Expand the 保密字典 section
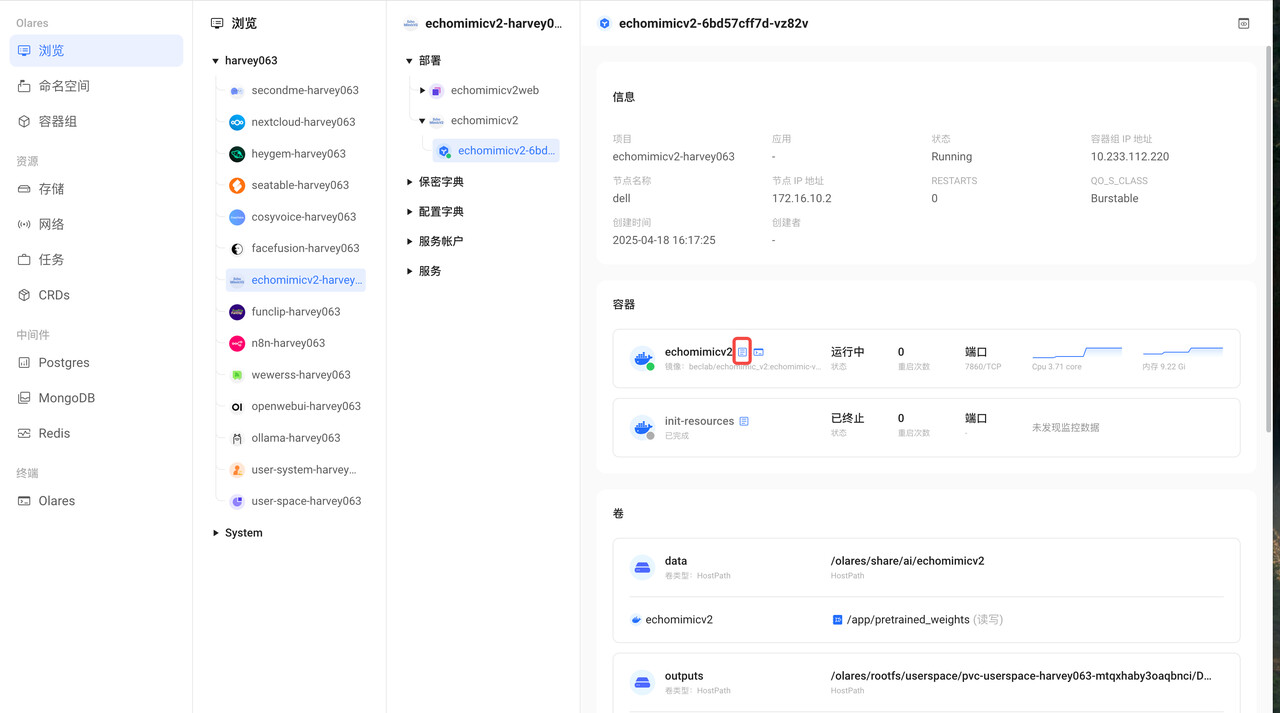Image resolution: width=1280 pixels, height=713 pixels. (x=410, y=182)
